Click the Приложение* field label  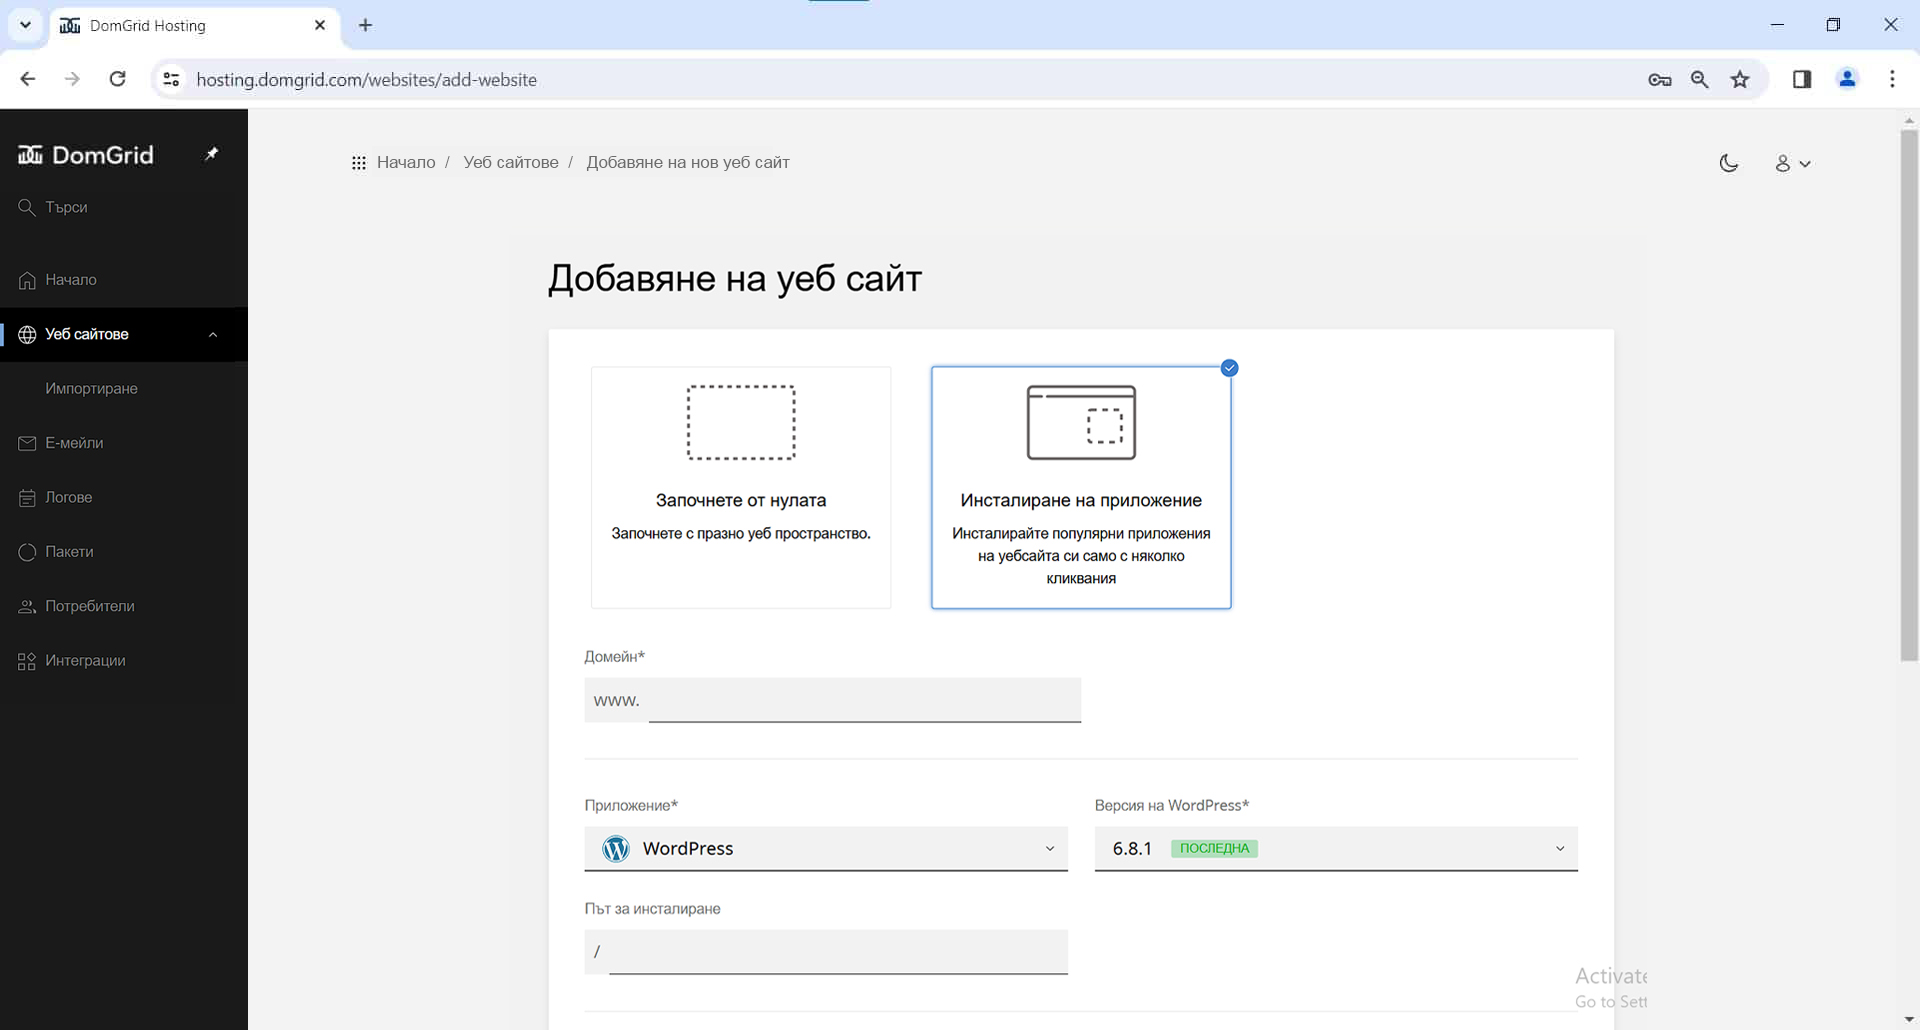coord(631,806)
